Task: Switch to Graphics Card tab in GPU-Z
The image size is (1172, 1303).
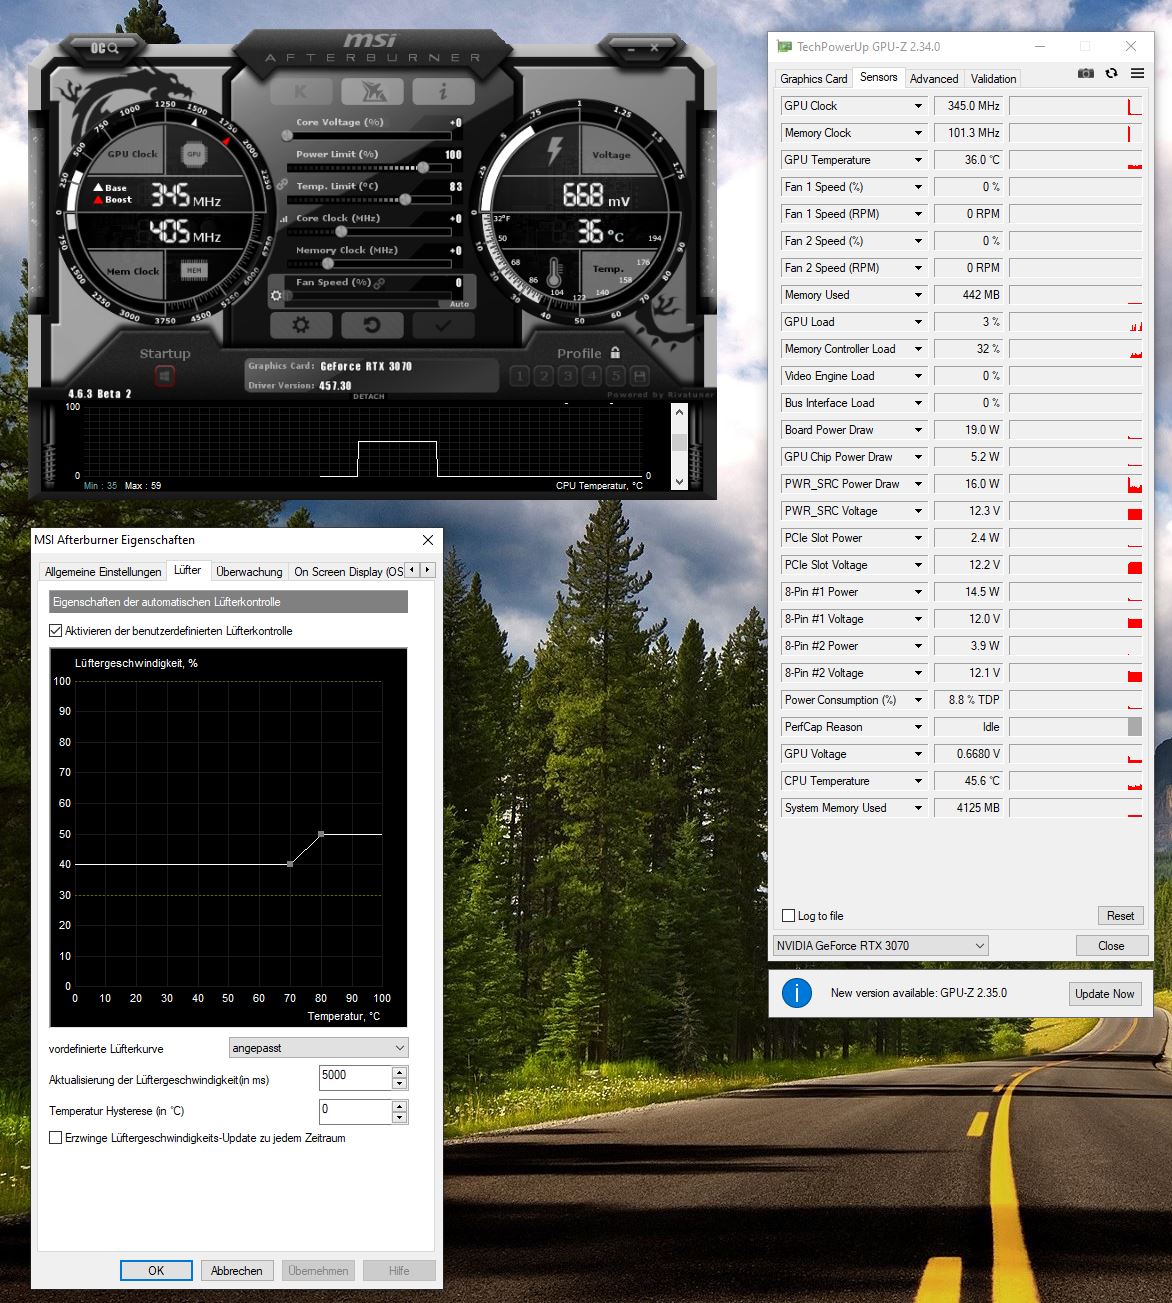Action: pyautogui.click(x=814, y=79)
